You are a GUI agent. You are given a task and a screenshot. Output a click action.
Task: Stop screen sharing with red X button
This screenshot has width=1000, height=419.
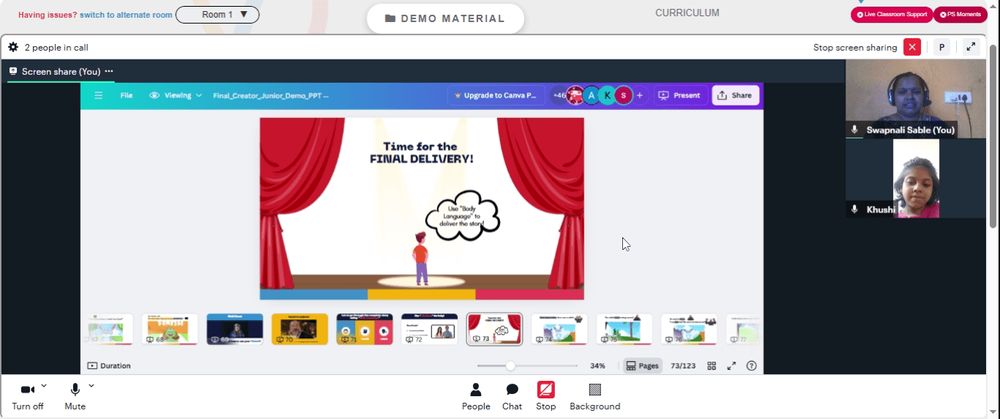pos(912,47)
